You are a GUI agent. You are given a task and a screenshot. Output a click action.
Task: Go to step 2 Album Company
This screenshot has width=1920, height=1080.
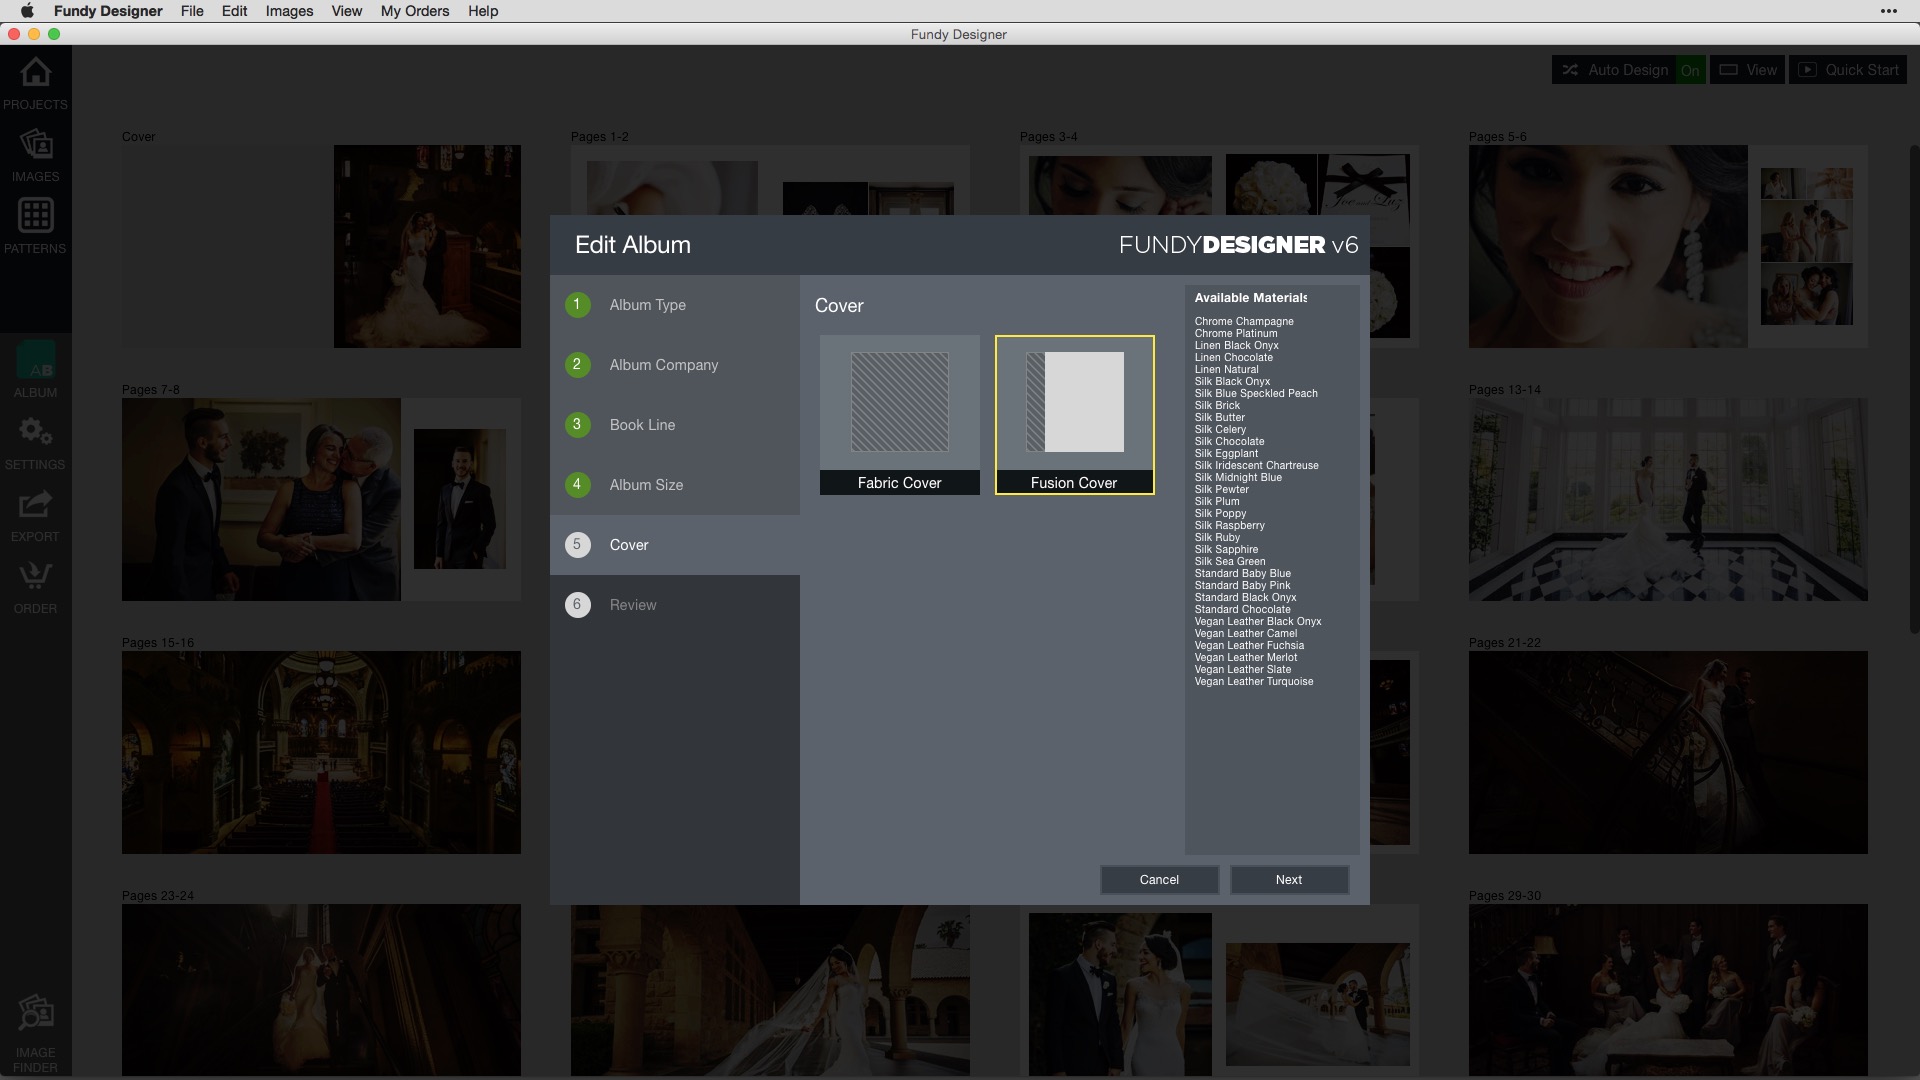[675, 365]
